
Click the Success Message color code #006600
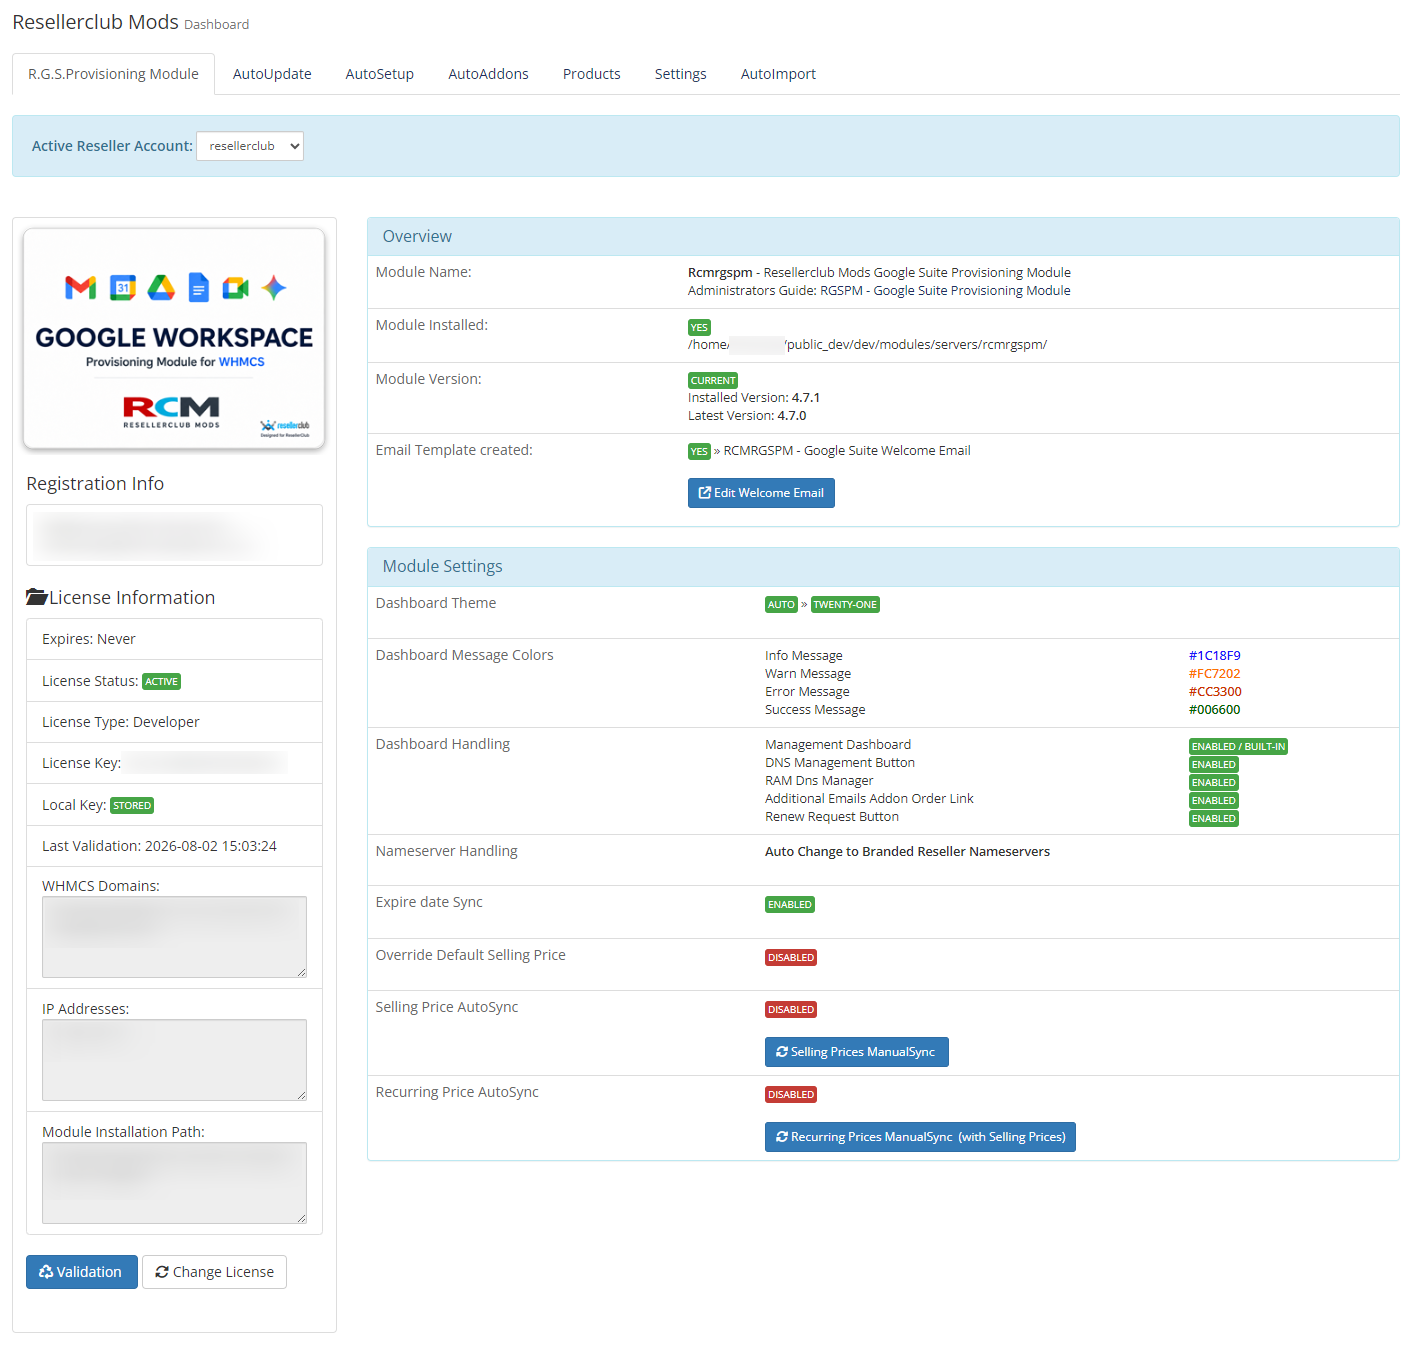1214,710
